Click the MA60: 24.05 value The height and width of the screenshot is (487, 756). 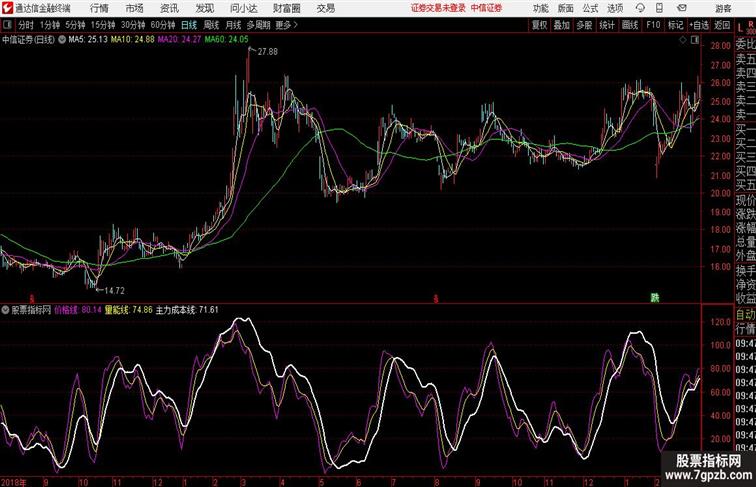pos(227,40)
